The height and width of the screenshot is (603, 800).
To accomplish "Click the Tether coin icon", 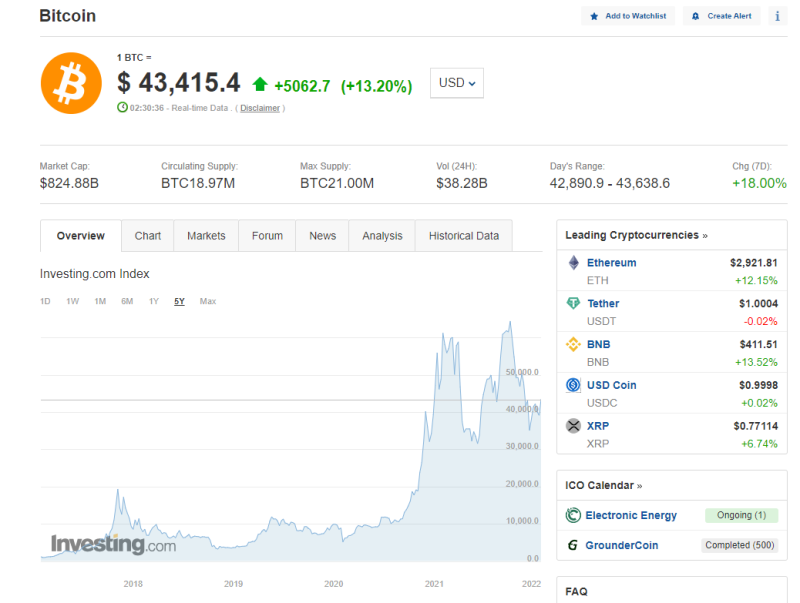I will (x=573, y=304).
